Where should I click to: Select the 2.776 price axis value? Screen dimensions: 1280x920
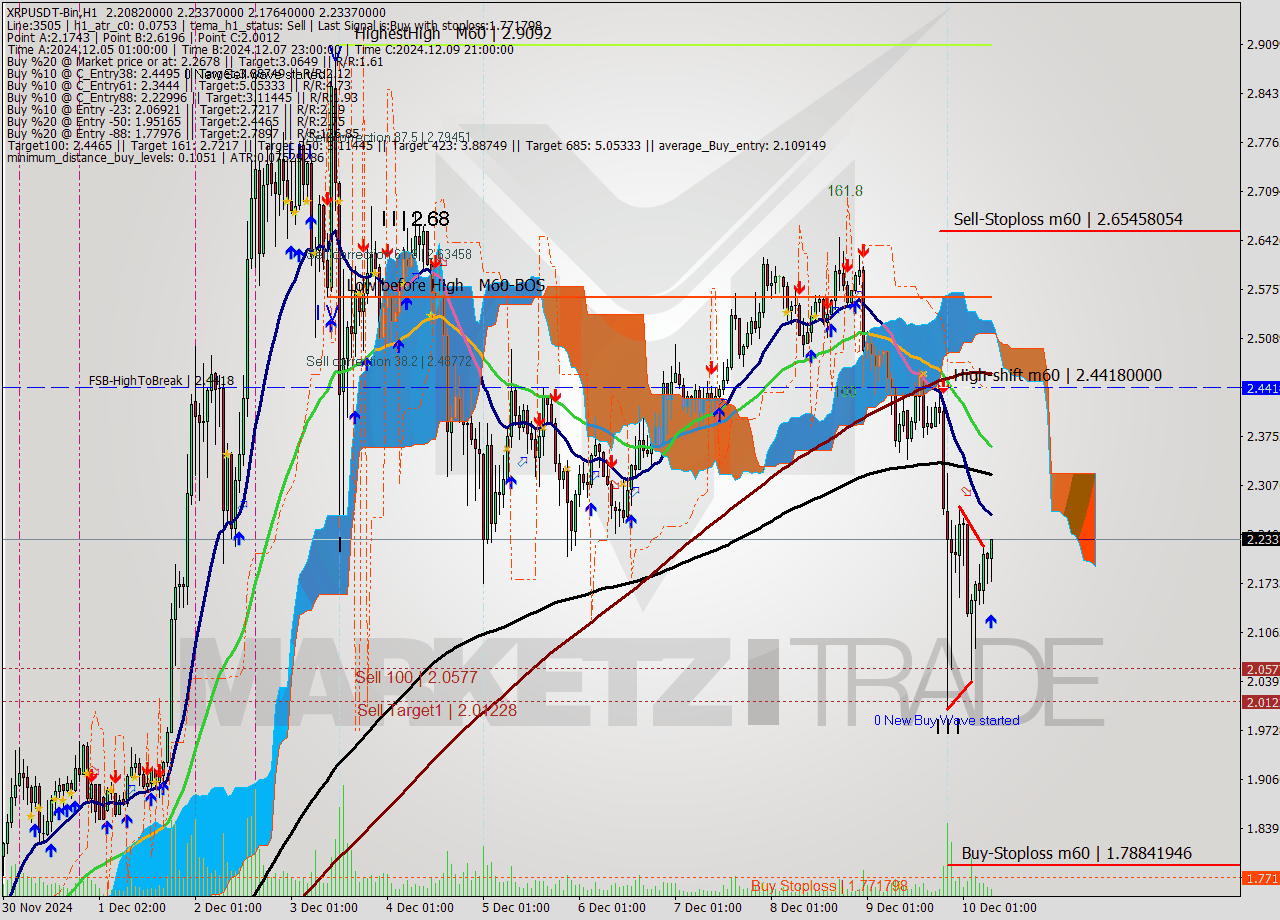click(x=1262, y=143)
